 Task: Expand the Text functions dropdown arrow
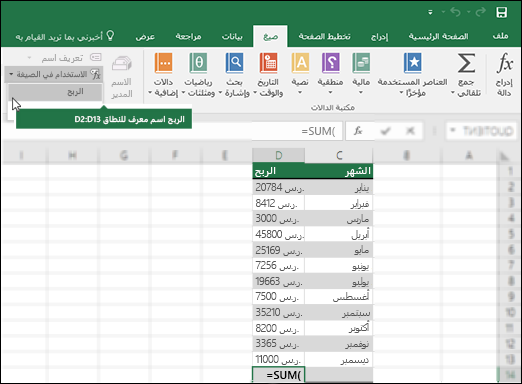tap(300, 93)
